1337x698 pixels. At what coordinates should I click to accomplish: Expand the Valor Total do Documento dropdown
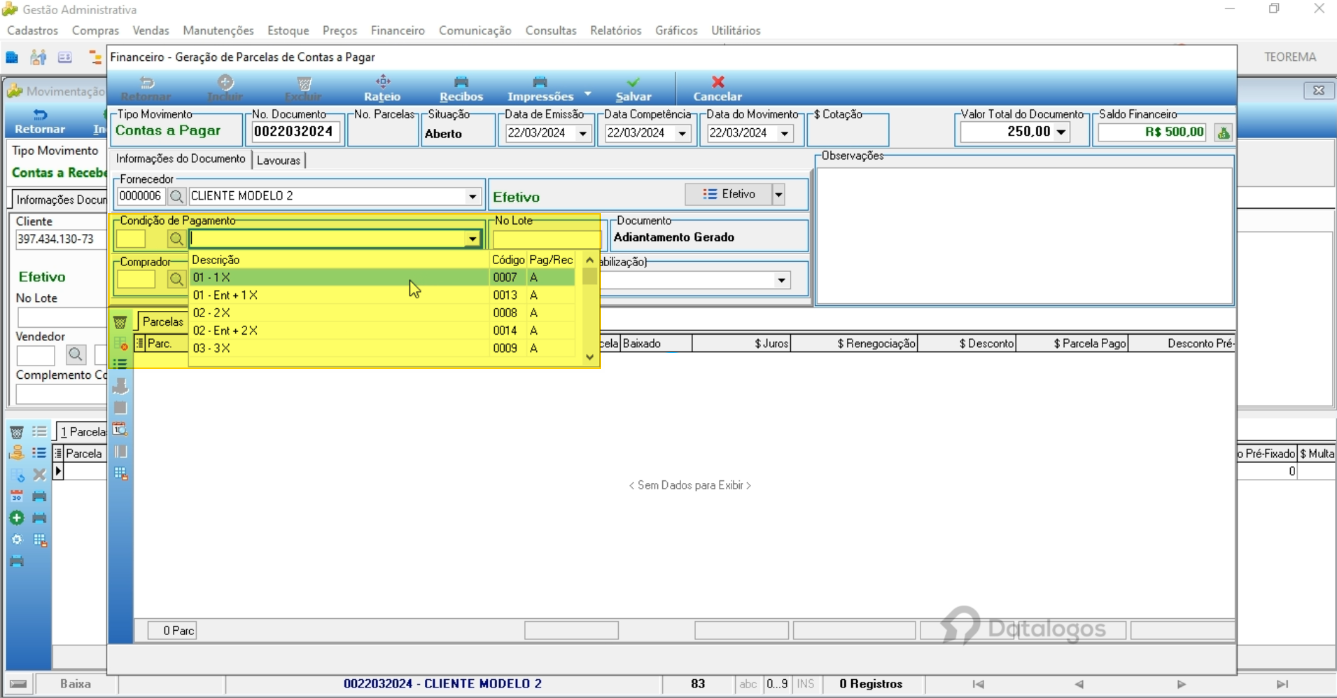click(x=1061, y=132)
